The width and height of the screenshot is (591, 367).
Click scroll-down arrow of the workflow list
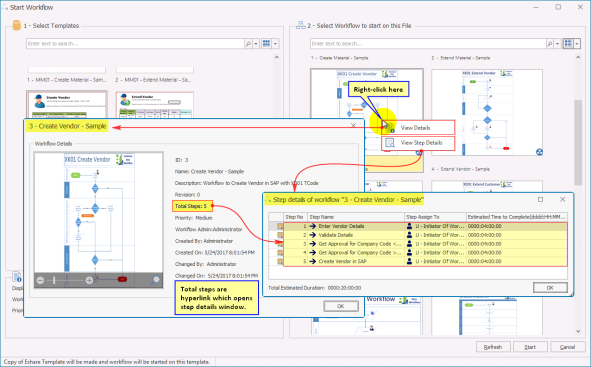pyautogui.click(x=578, y=331)
